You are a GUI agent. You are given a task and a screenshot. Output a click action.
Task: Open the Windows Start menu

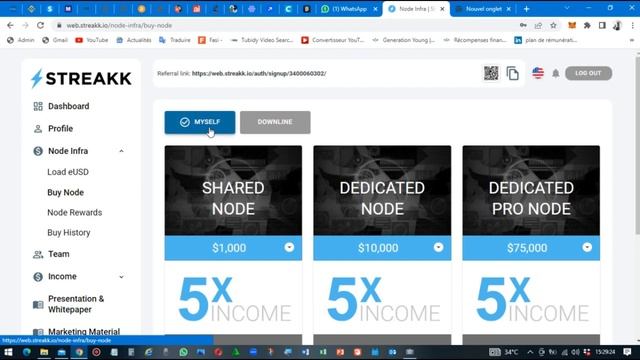pyautogui.click(x=8, y=352)
